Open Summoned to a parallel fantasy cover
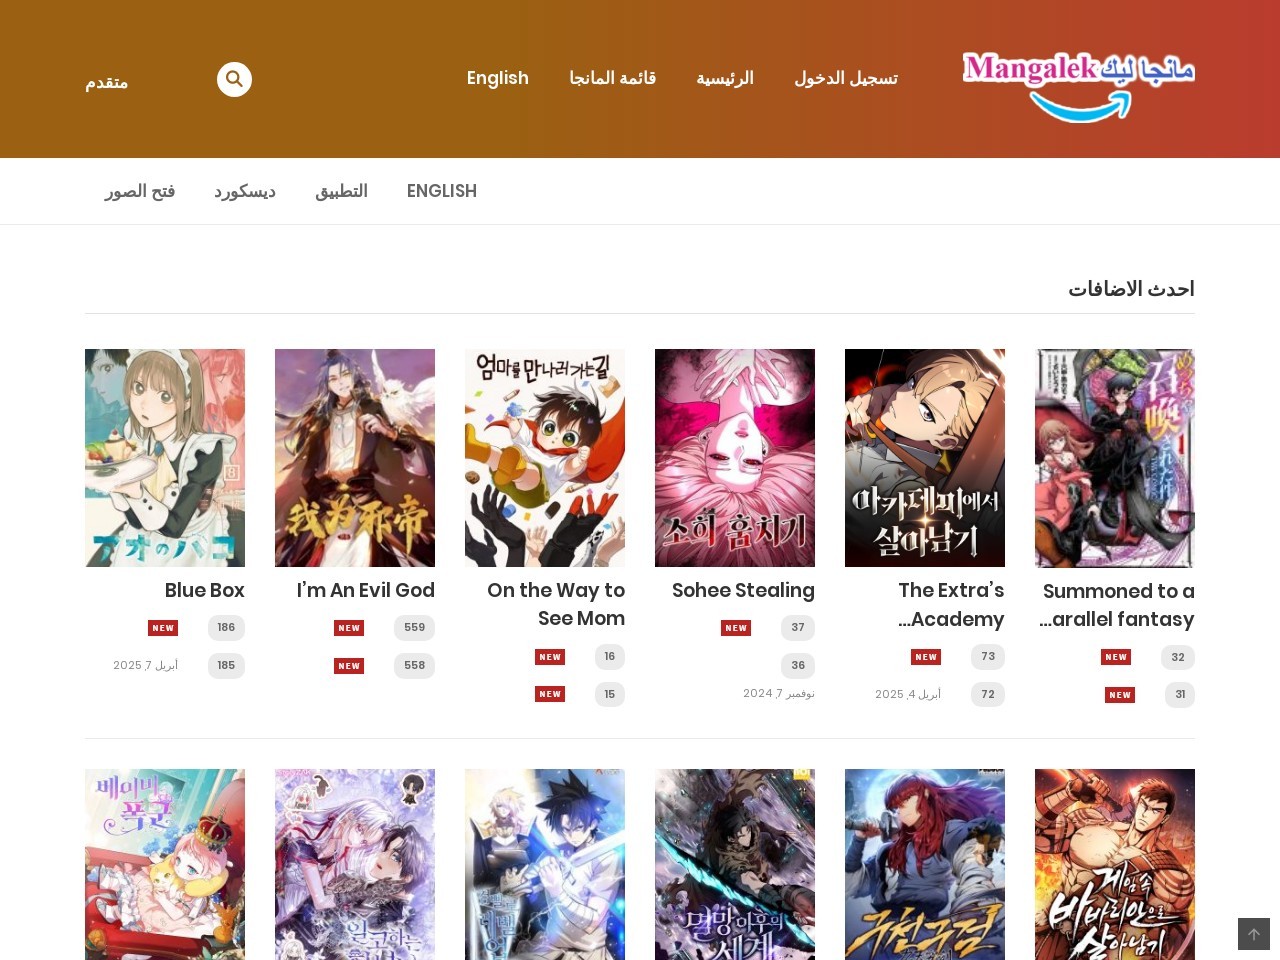This screenshot has height=960, width=1280. [1115, 458]
